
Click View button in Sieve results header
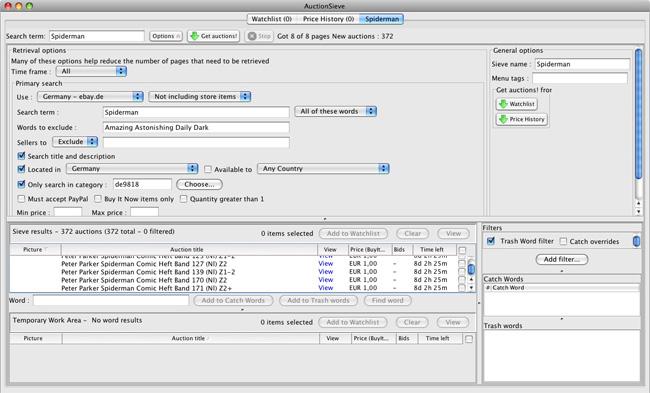tap(453, 234)
